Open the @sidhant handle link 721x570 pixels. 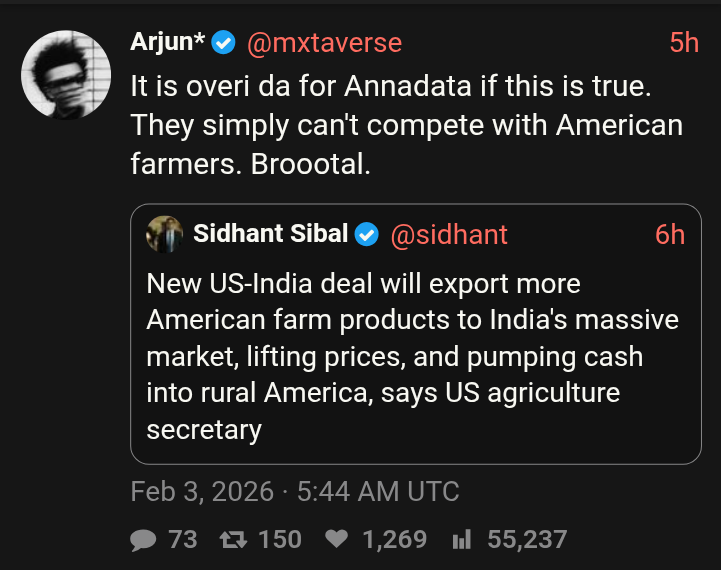pos(448,234)
